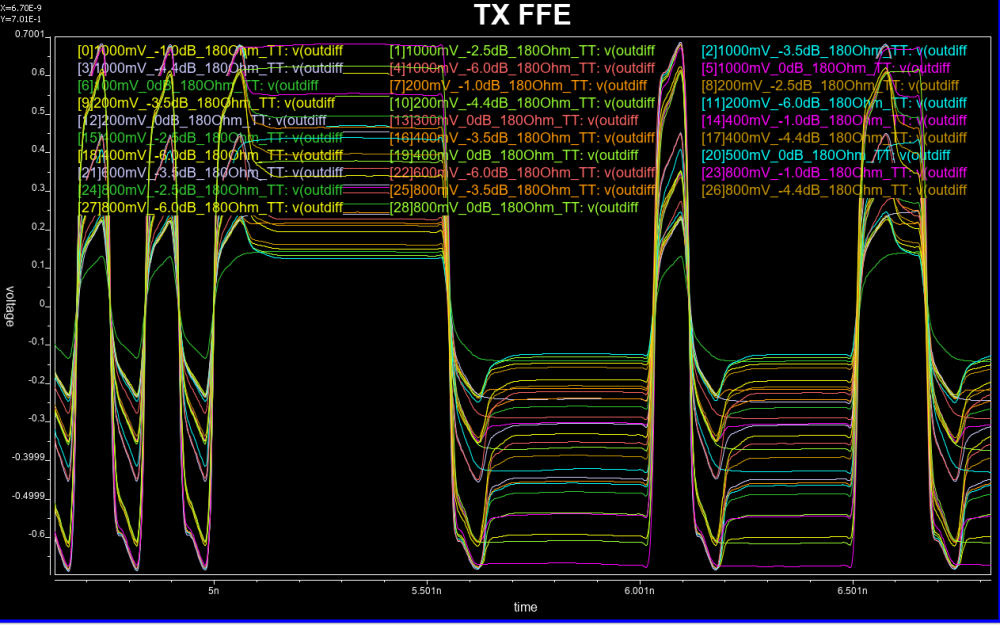Click the TX FFE plot title

click(x=525, y=17)
